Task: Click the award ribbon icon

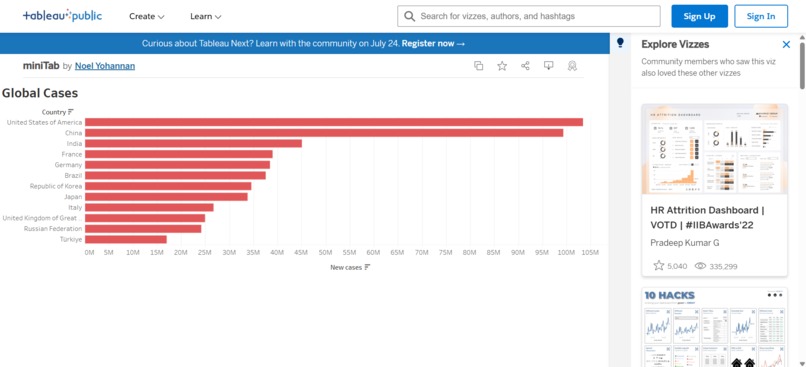Action: pyautogui.click(x=572, y=66)
